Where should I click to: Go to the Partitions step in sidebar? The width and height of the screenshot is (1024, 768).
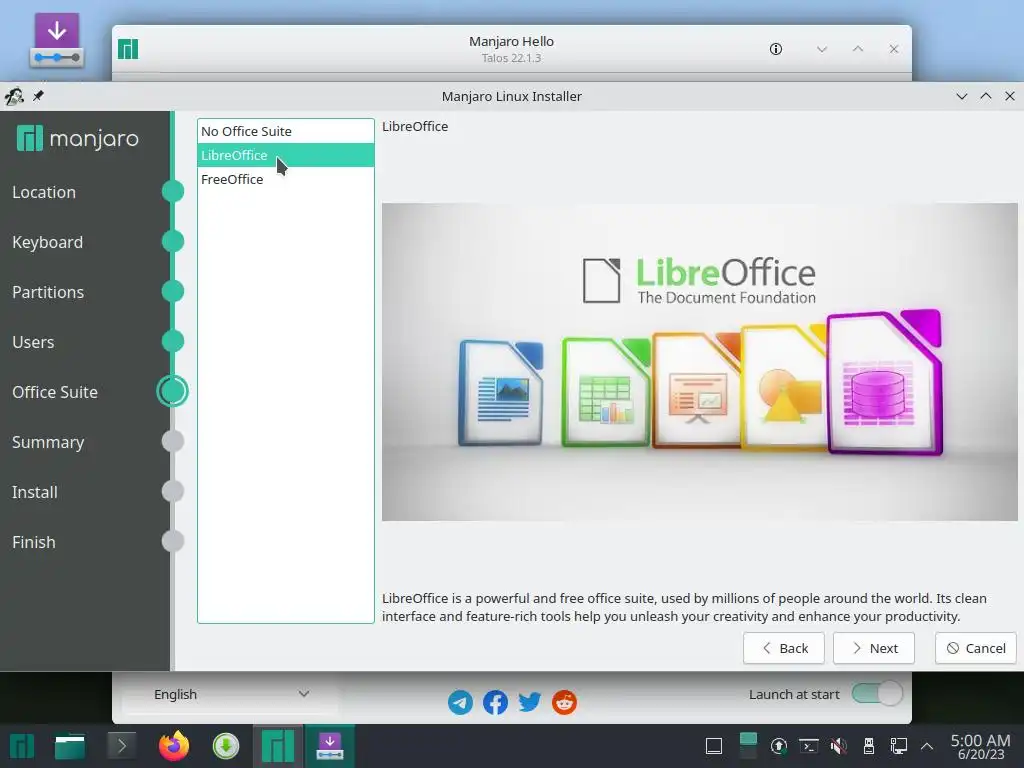point(48,292)
